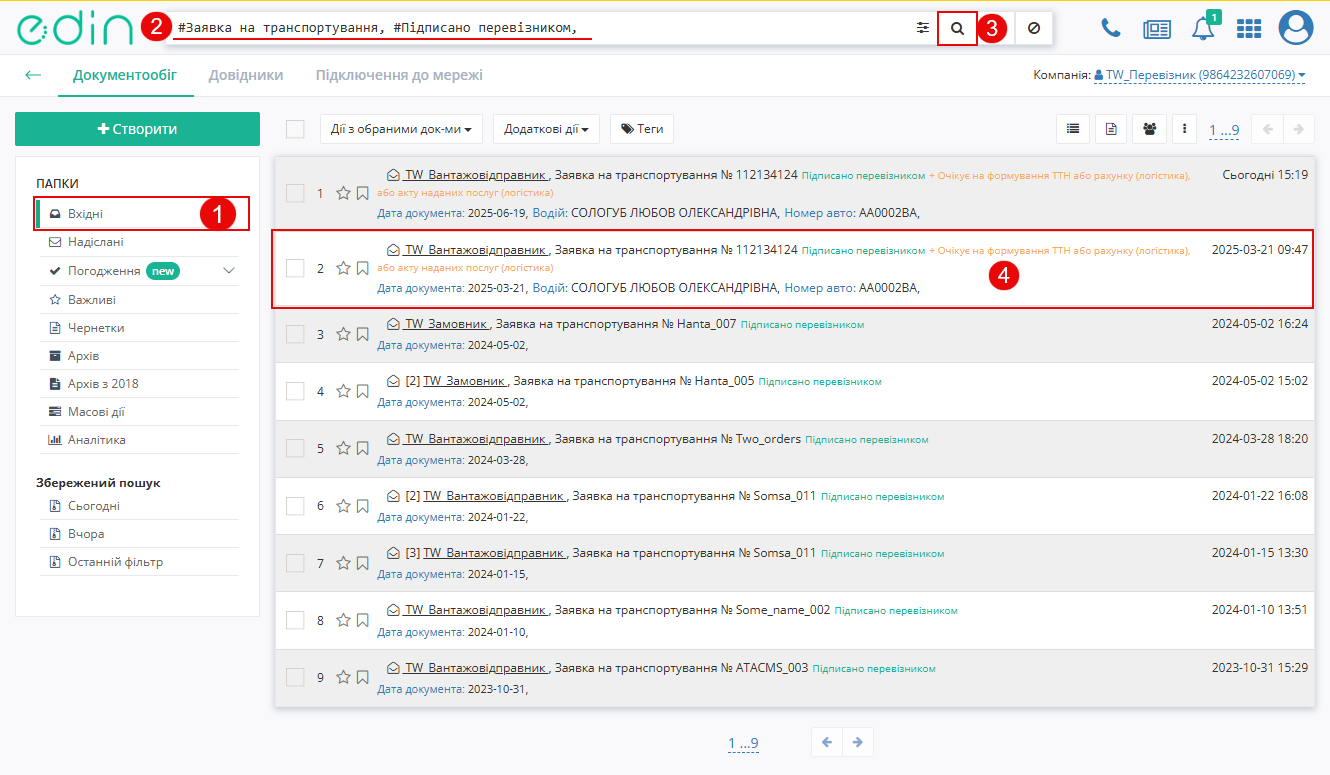Switch to Довідники tab

[246, 75]
